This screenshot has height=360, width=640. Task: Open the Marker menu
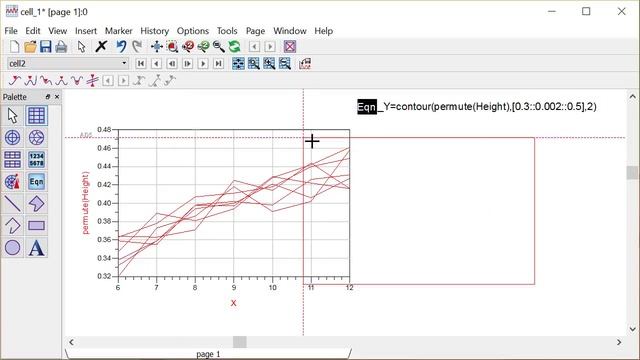[118, 31]
